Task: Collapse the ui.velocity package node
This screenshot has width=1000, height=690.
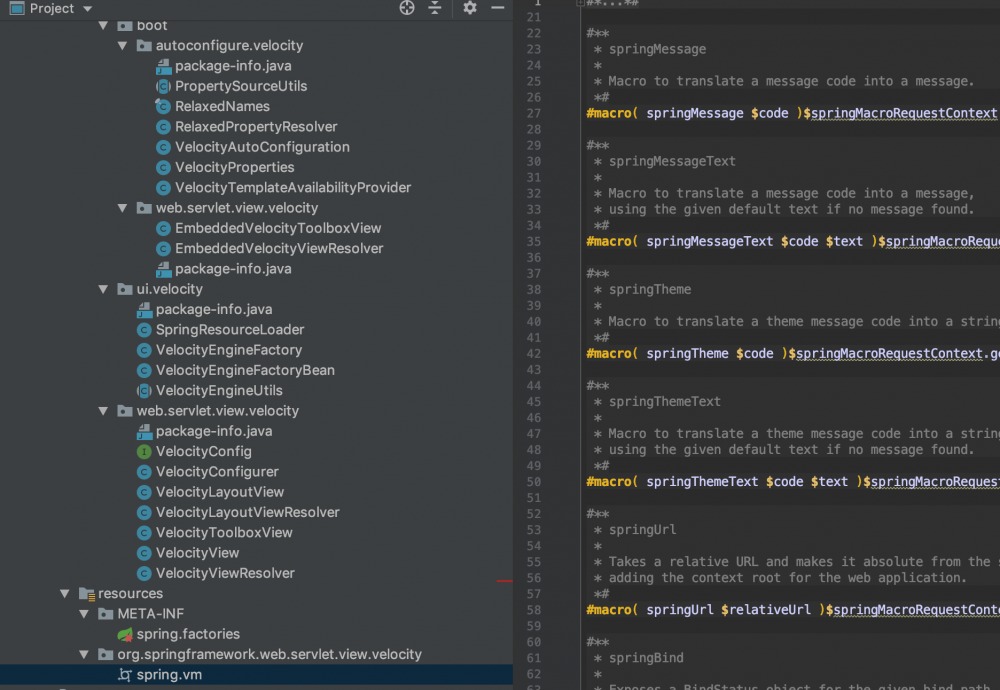Action: [103, 289]
